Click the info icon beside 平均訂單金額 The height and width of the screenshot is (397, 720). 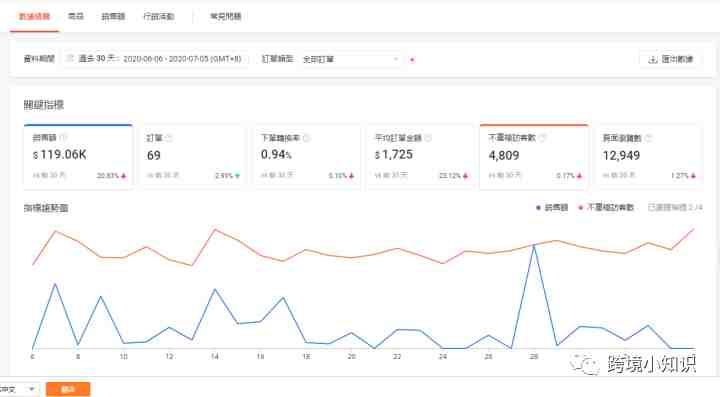tap(428, 137)
